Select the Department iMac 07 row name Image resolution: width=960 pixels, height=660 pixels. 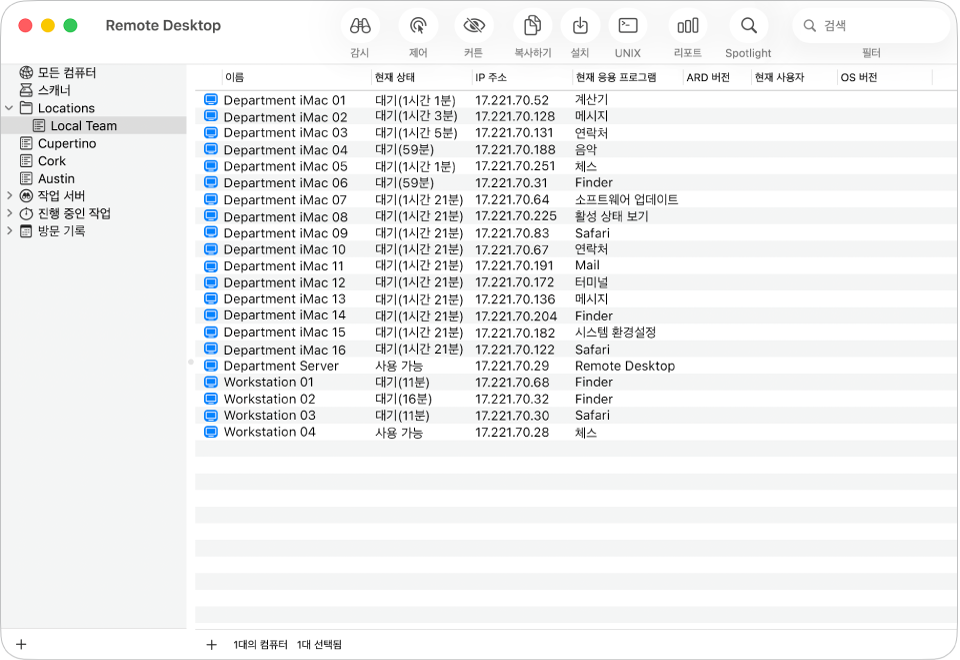pyautogui.click(x=285, y=200)
